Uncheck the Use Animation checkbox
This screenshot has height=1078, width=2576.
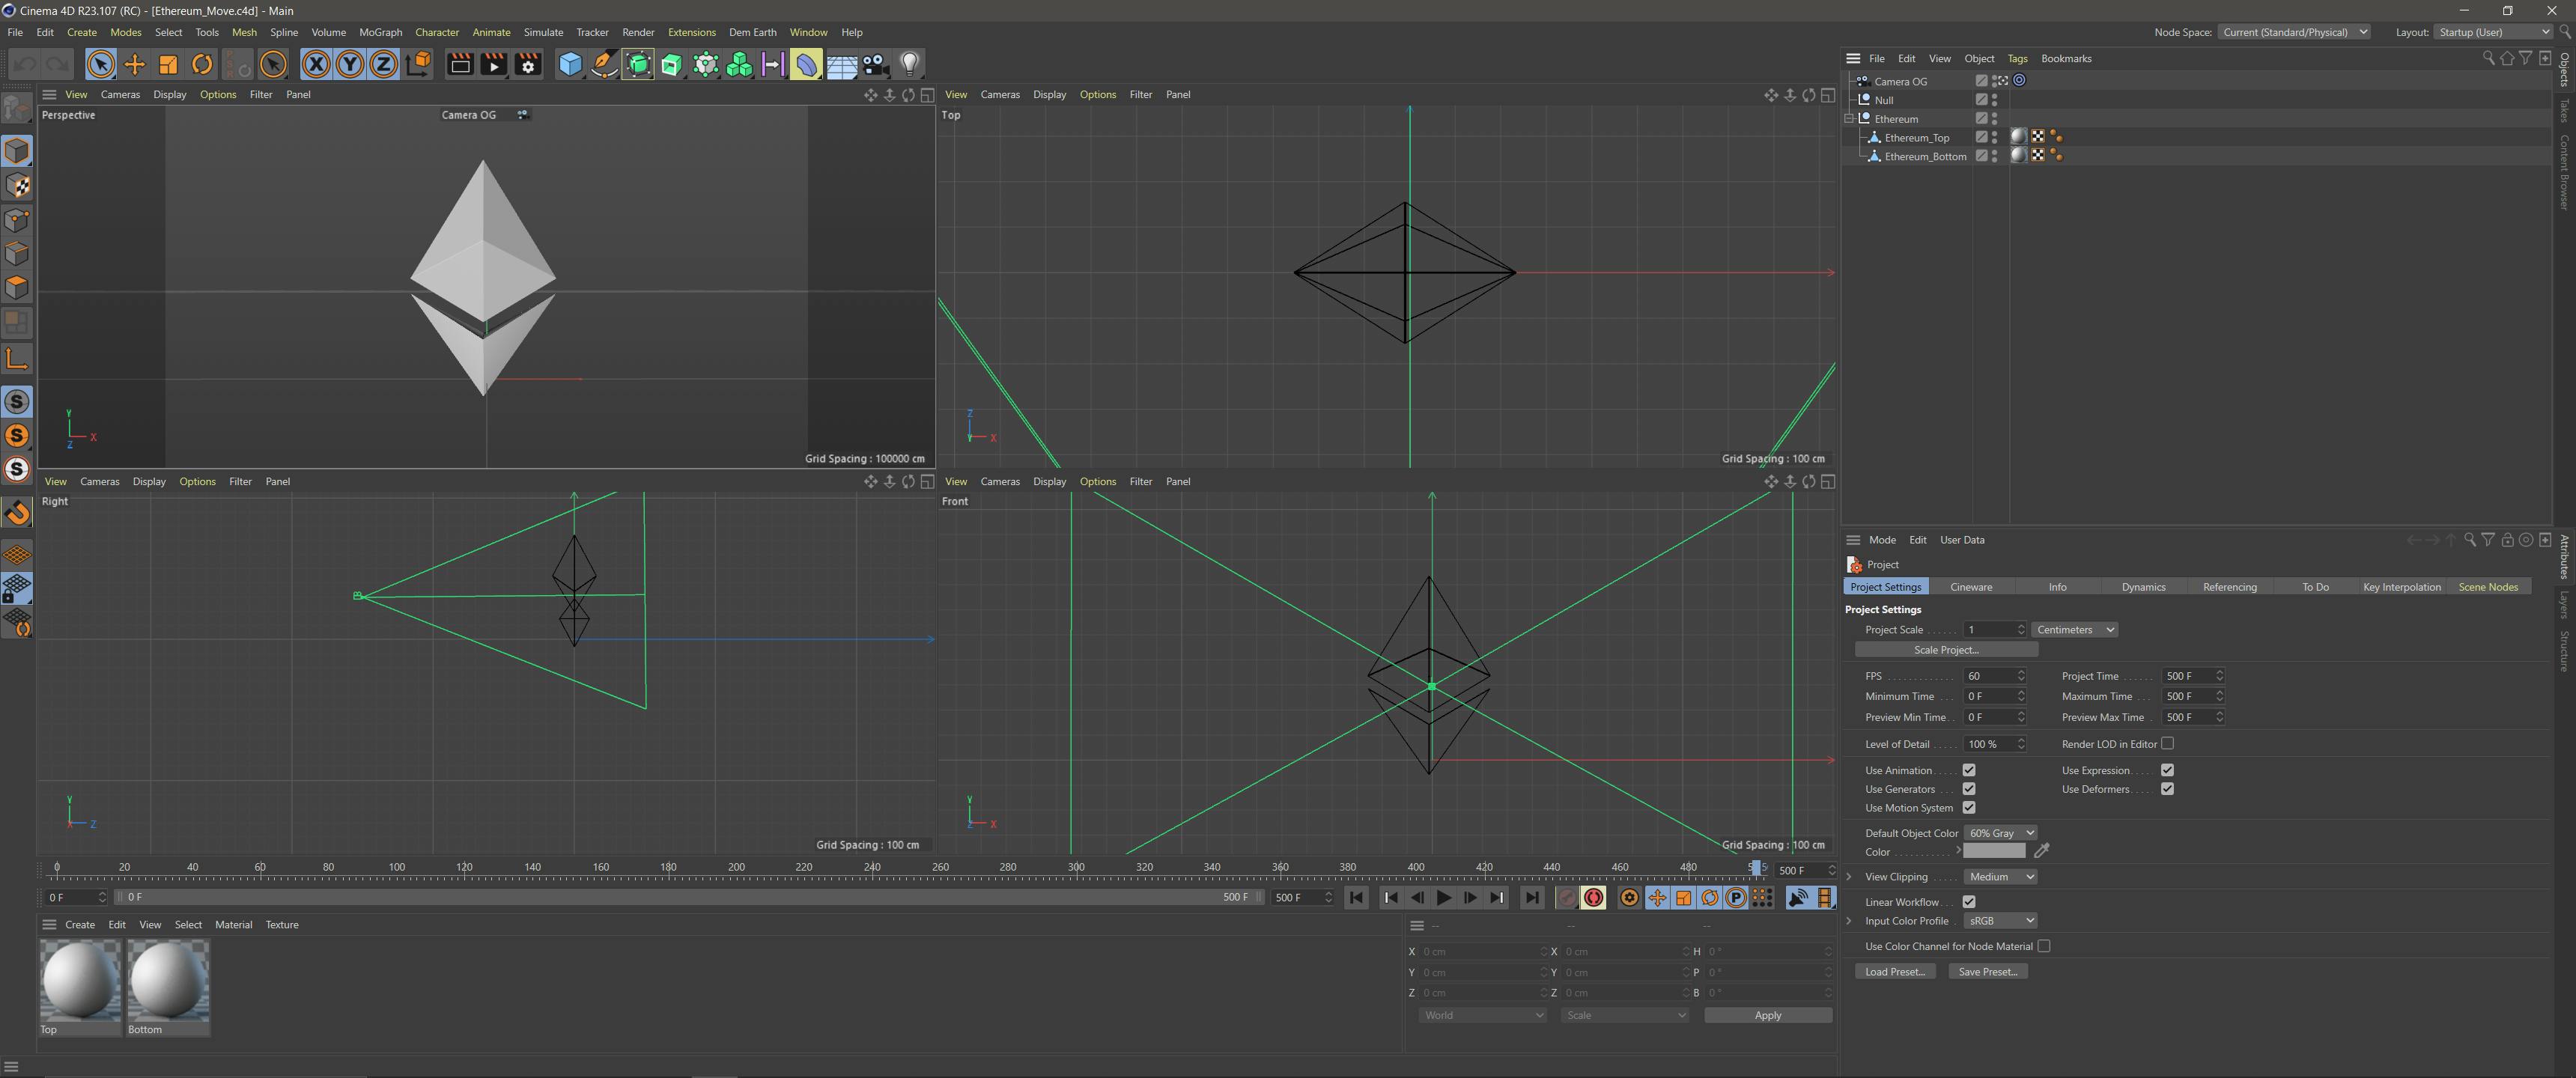(x=1968, y=770)
